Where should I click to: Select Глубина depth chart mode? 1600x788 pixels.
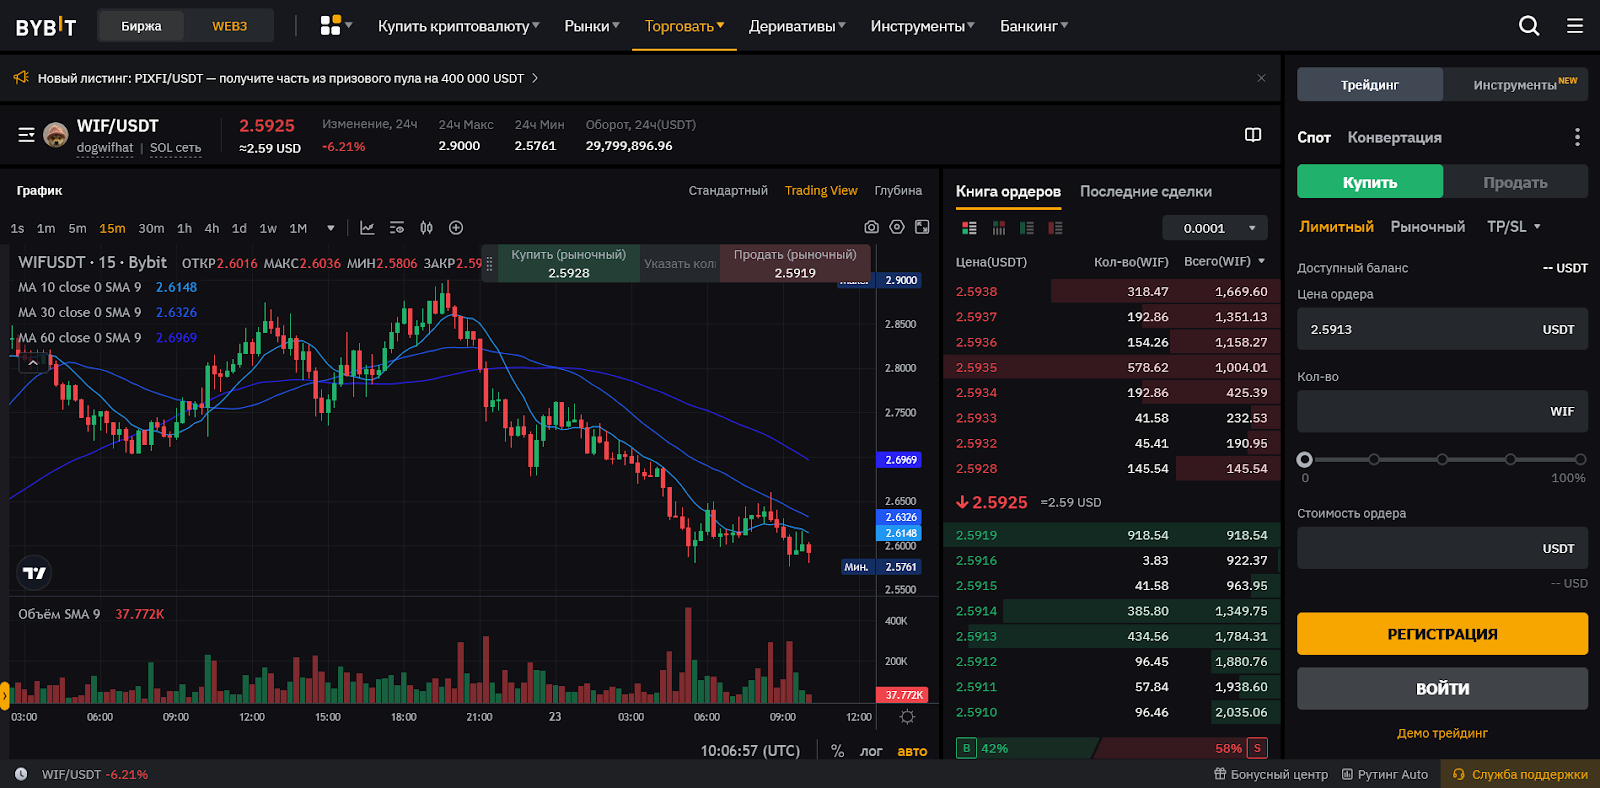898,190
